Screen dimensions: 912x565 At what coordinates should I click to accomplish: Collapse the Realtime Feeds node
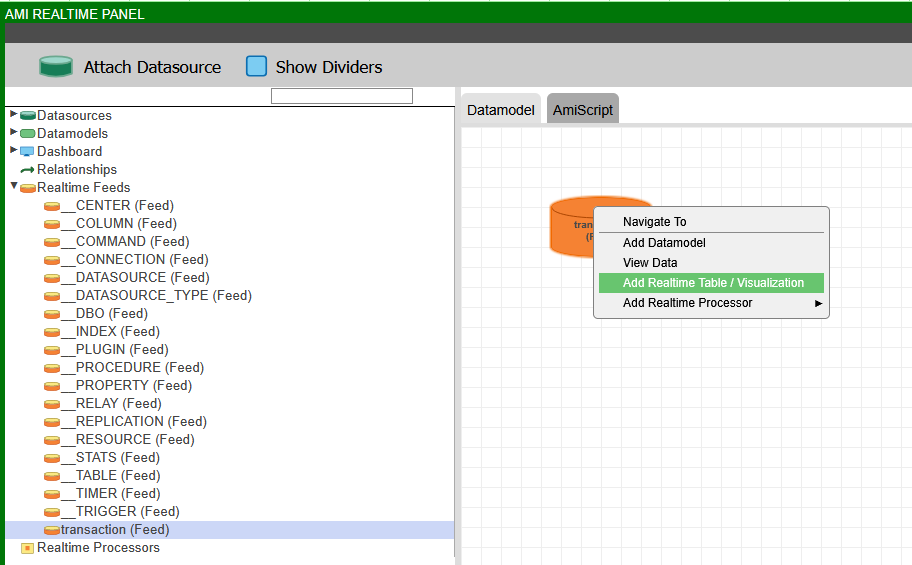click(14, 187)
